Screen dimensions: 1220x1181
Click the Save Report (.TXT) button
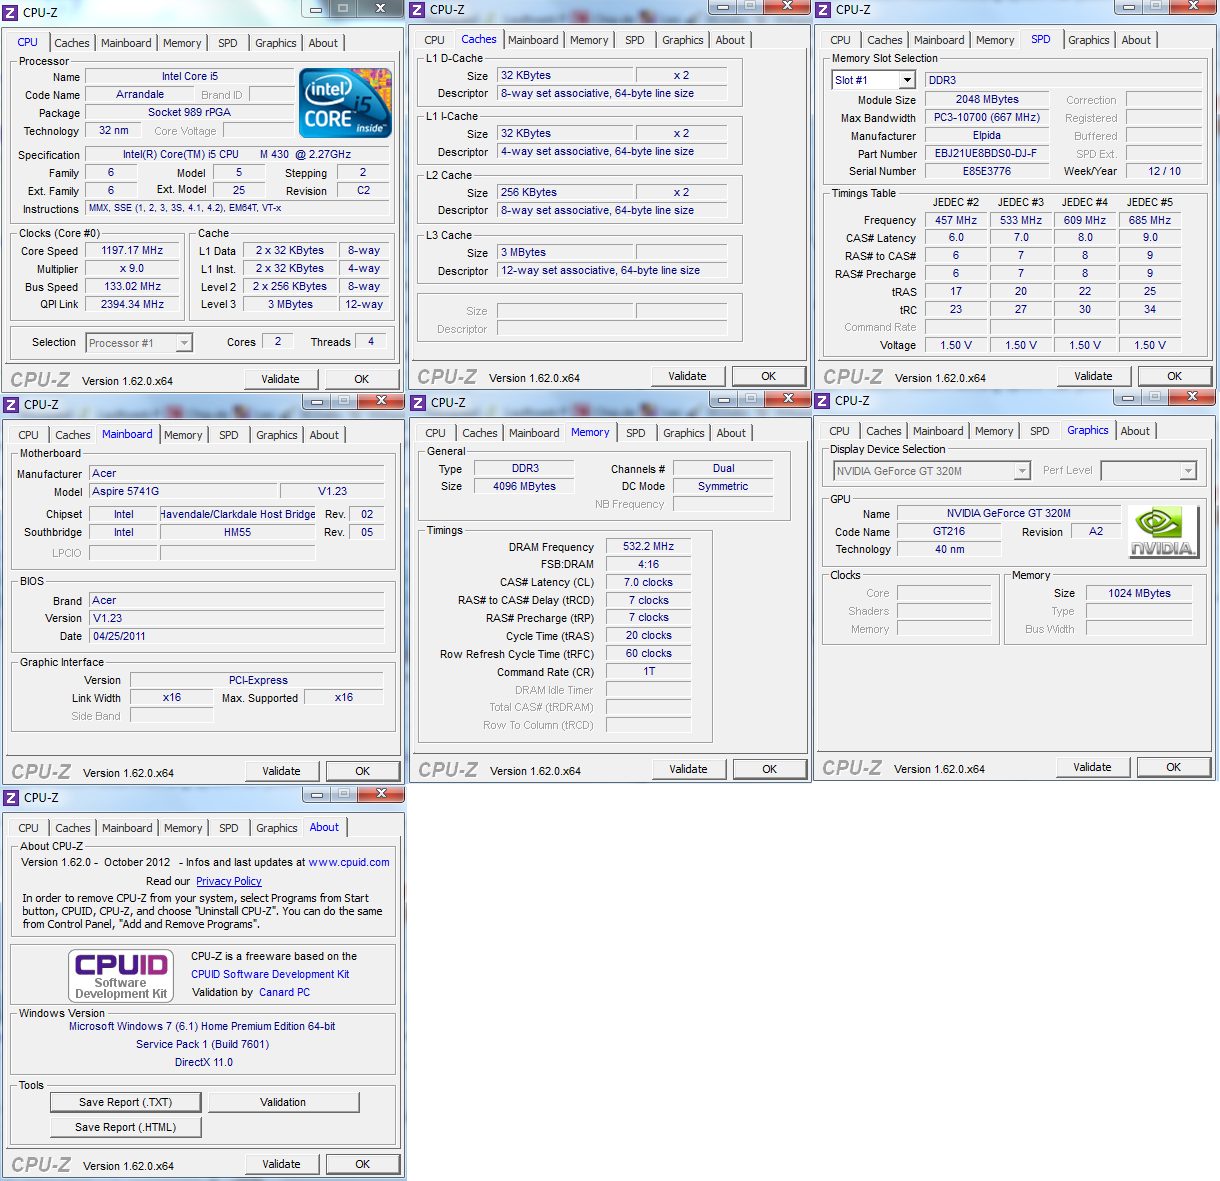coord(125,1102)
